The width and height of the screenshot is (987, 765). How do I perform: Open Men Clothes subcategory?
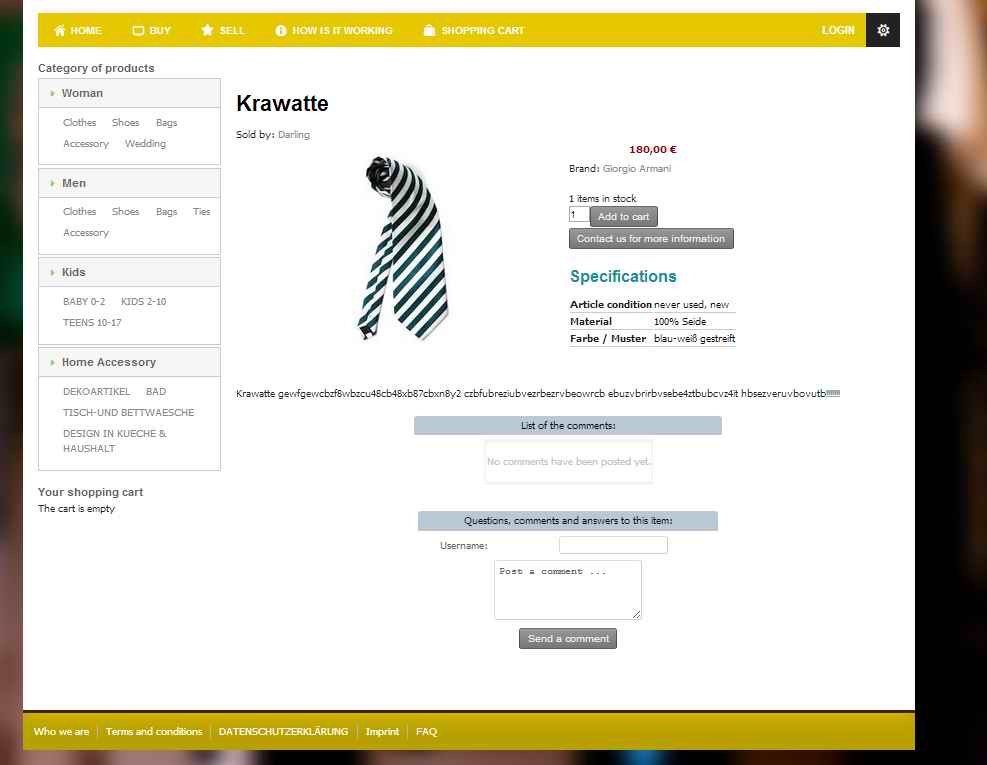pyautogui.click(x=79, y=212)
